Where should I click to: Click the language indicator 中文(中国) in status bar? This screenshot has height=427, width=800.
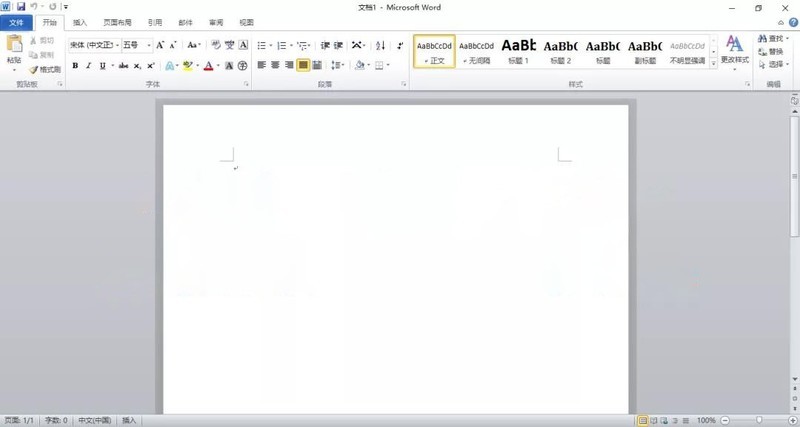tap(95, 420)
